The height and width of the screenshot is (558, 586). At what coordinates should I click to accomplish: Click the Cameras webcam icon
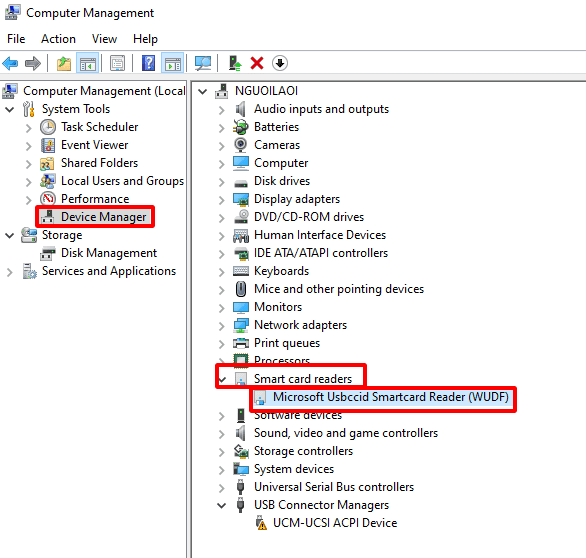(x=241, y=145)
